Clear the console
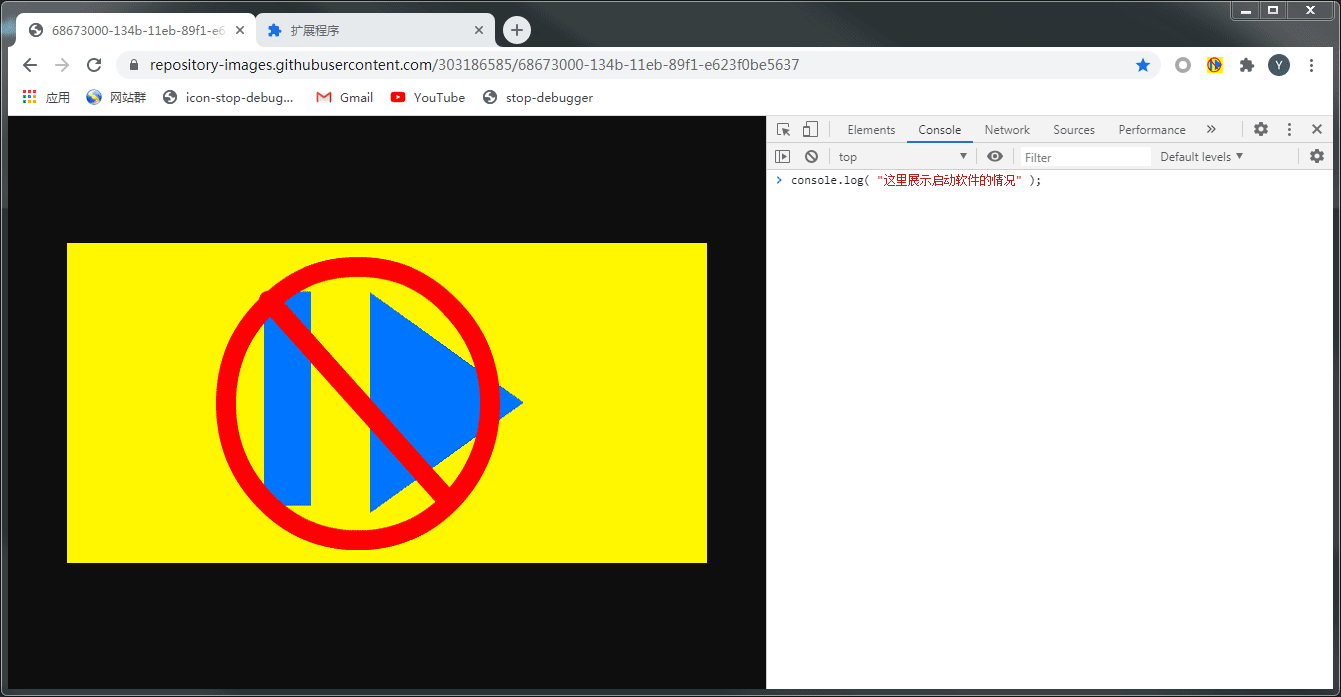This screenshot has width=1341, height=697. 811,156
